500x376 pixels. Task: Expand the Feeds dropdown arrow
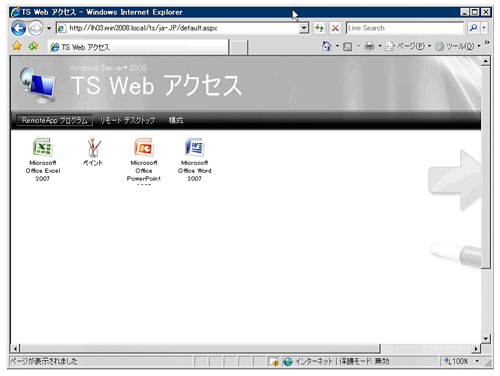click(359, 46)
